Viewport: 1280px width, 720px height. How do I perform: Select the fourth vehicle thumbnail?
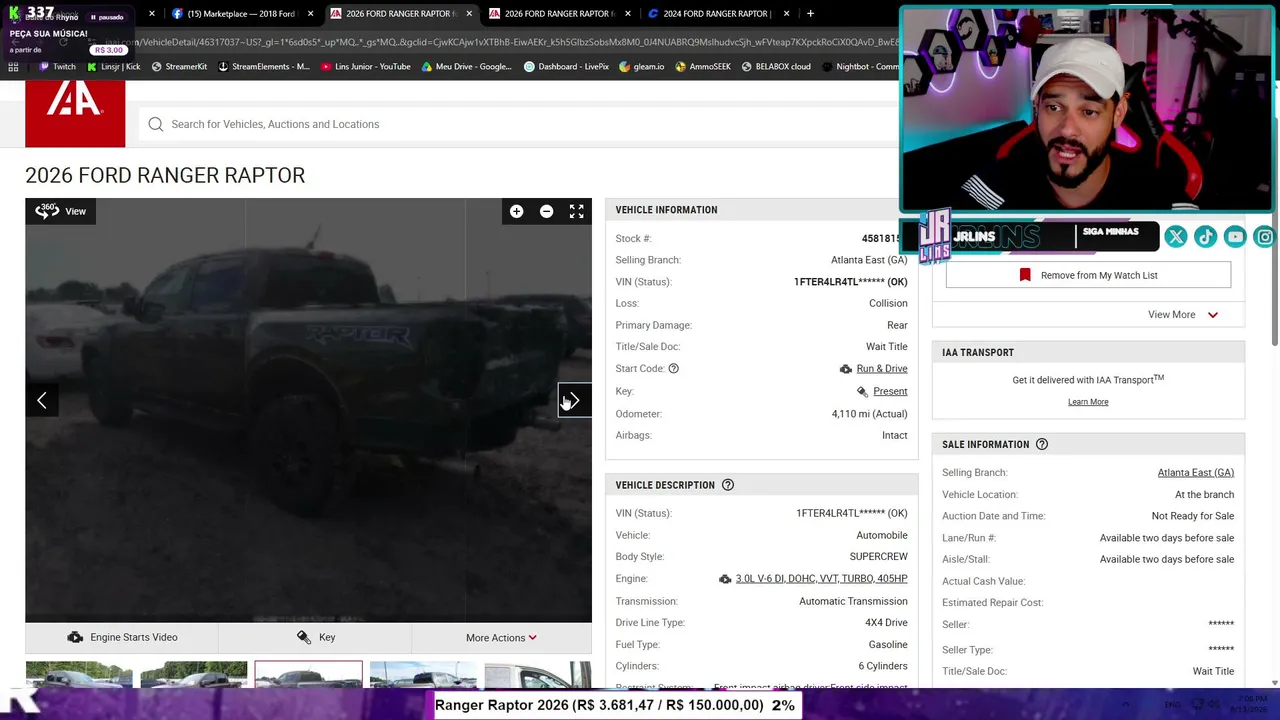(423, 675)
